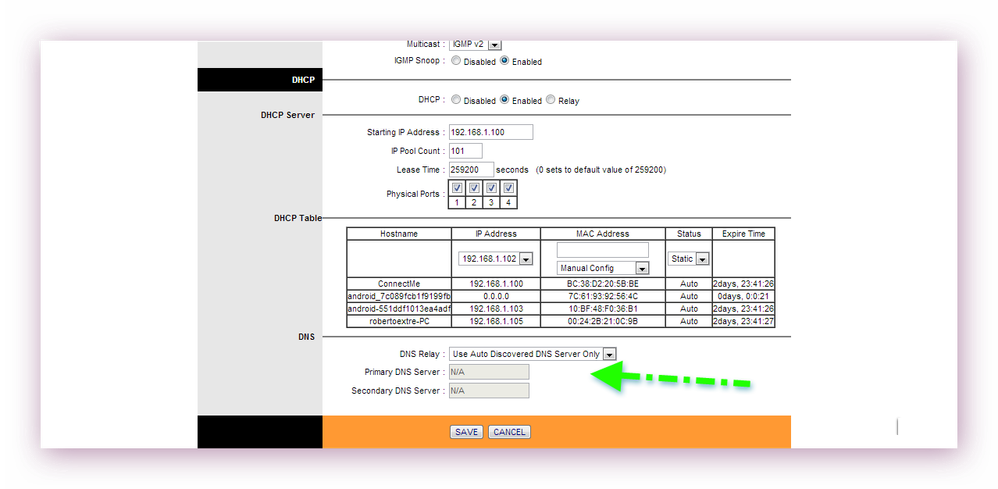
Task: Choose the DHCP Relay option
Action: coord(551,100)
